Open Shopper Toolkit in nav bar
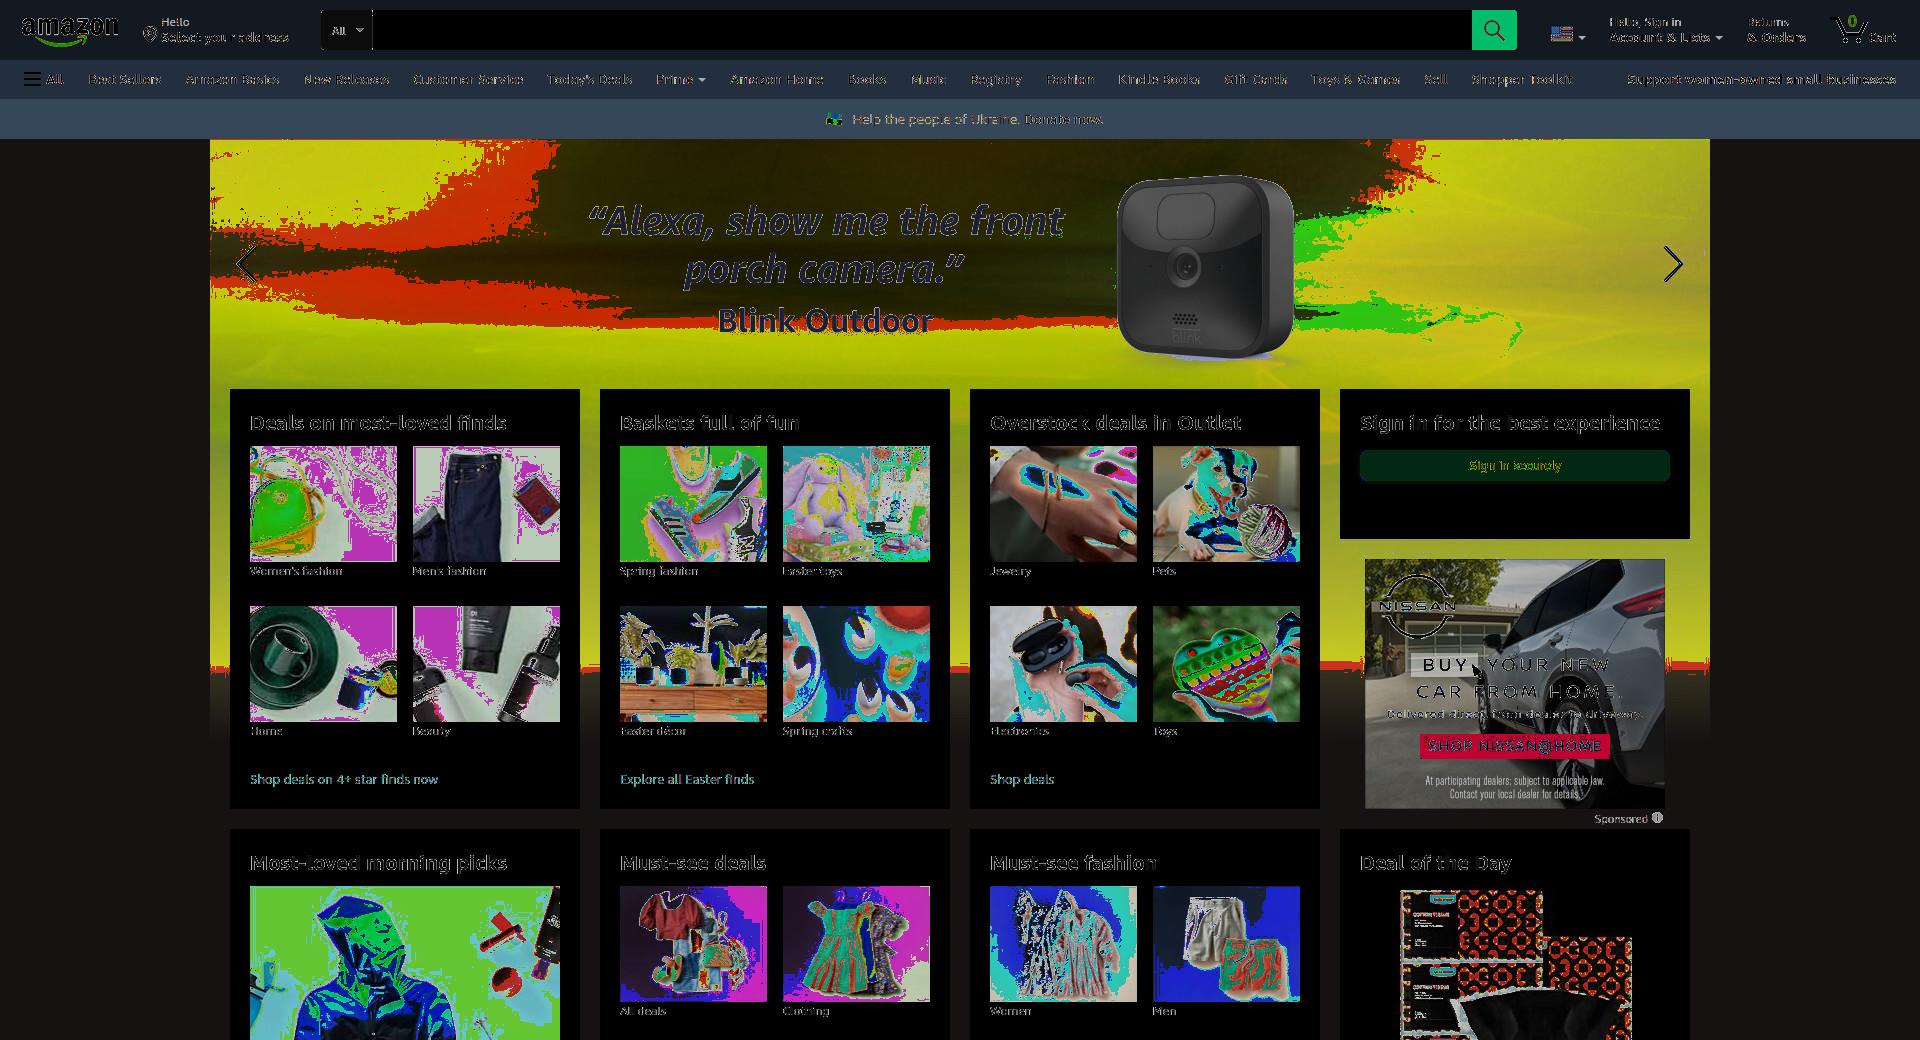The height and width of the screenshot is (1040, 1920). tap(1521, 79)
